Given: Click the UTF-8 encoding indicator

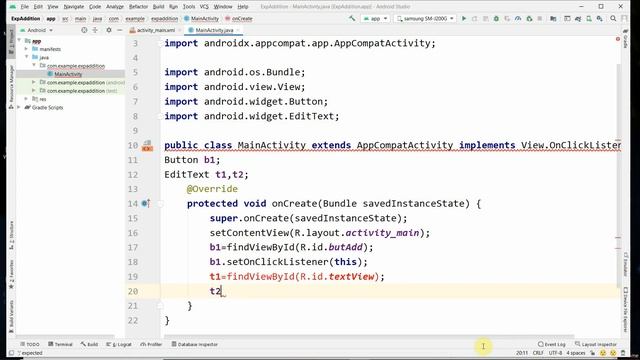Looking at the screenshot, I should point(555,353).
